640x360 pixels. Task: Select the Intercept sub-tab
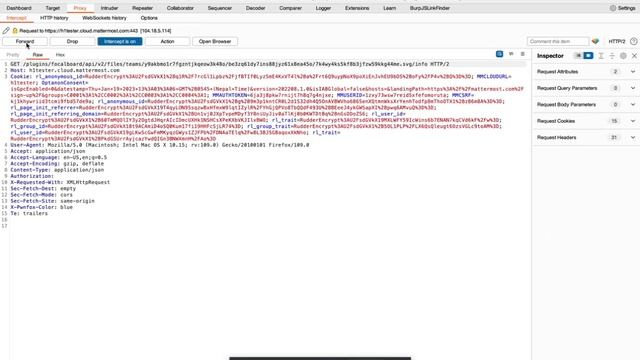tap(16, 18)
